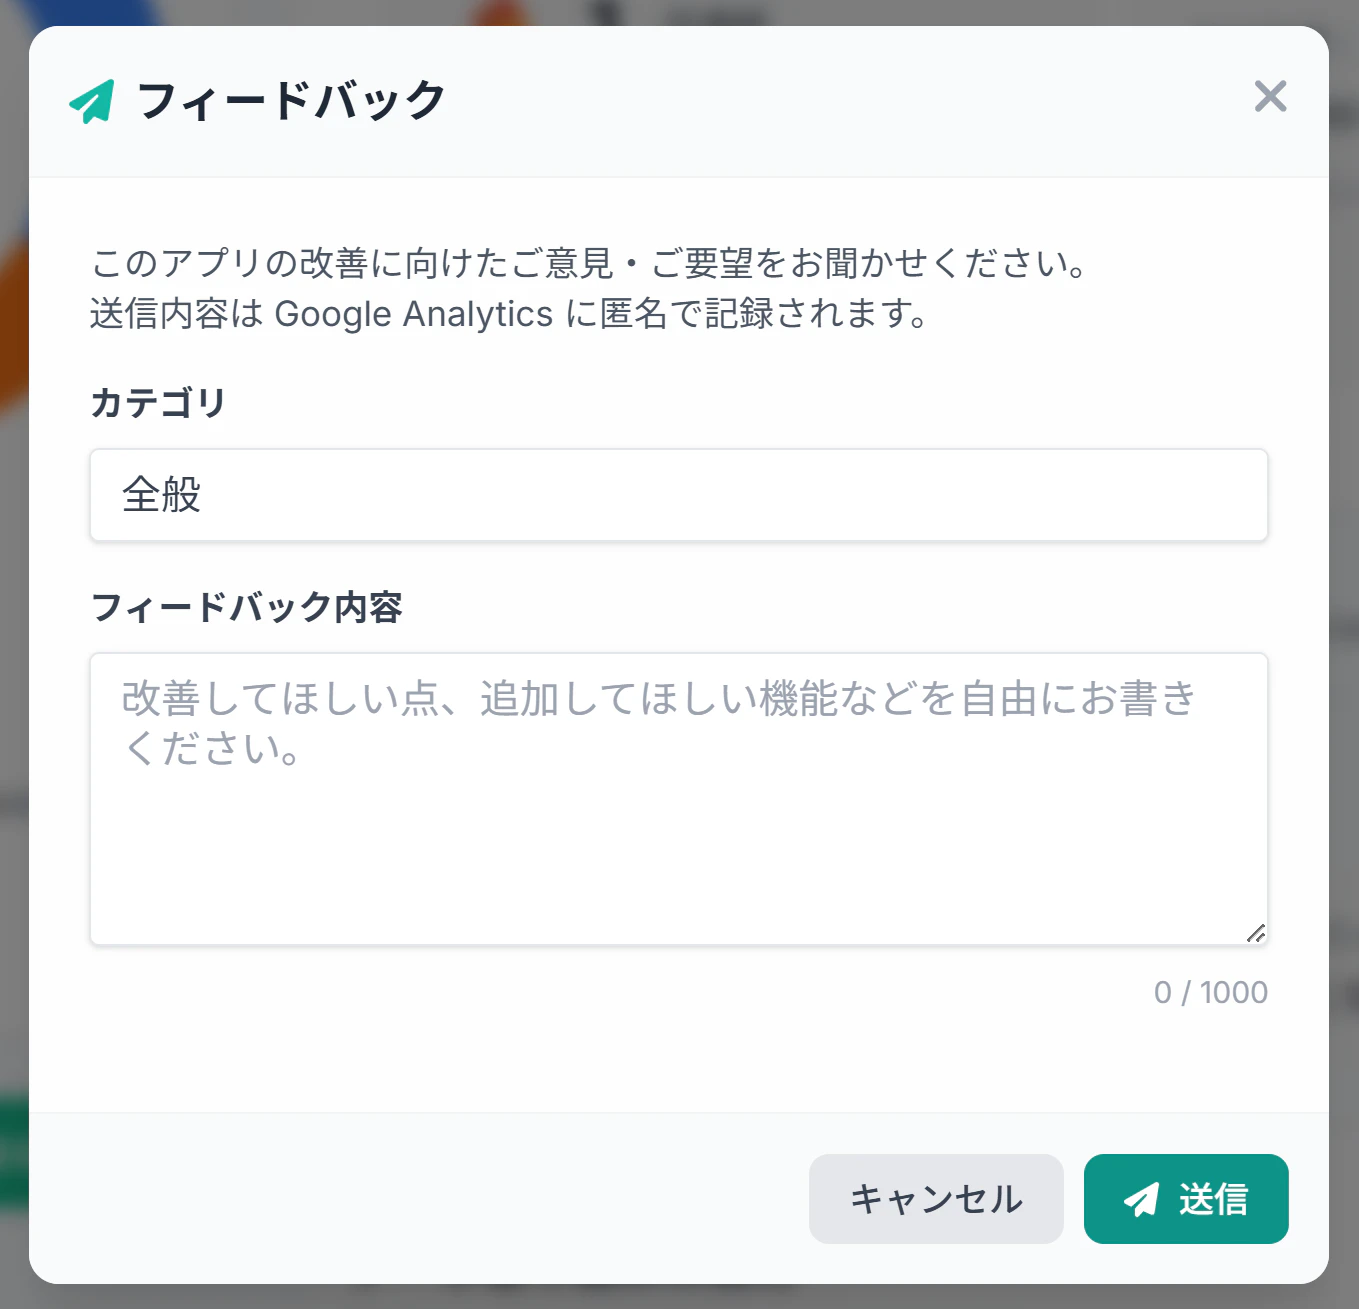The width and height of the screenshot is (1359, 1309).
Task: Click the フィードバック dialog title text
Action: (x=290, y=99)
